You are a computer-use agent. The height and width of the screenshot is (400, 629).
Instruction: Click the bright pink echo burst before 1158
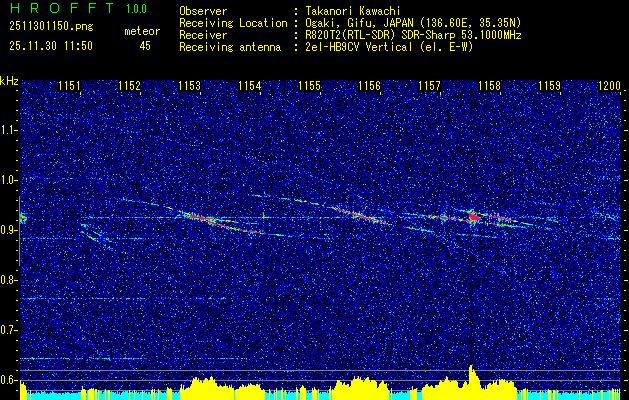[474, 216]
